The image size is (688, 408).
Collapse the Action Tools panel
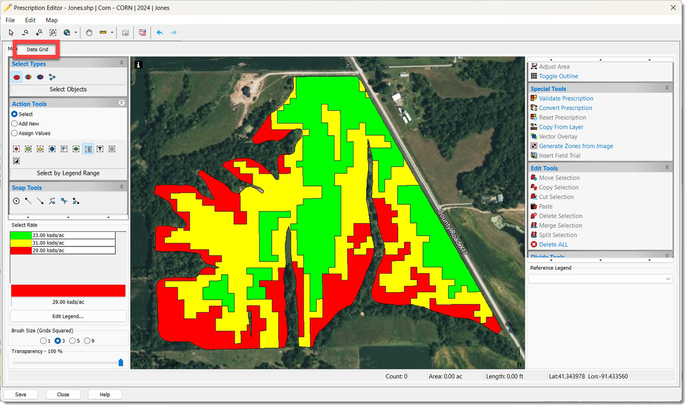[121, 103]
